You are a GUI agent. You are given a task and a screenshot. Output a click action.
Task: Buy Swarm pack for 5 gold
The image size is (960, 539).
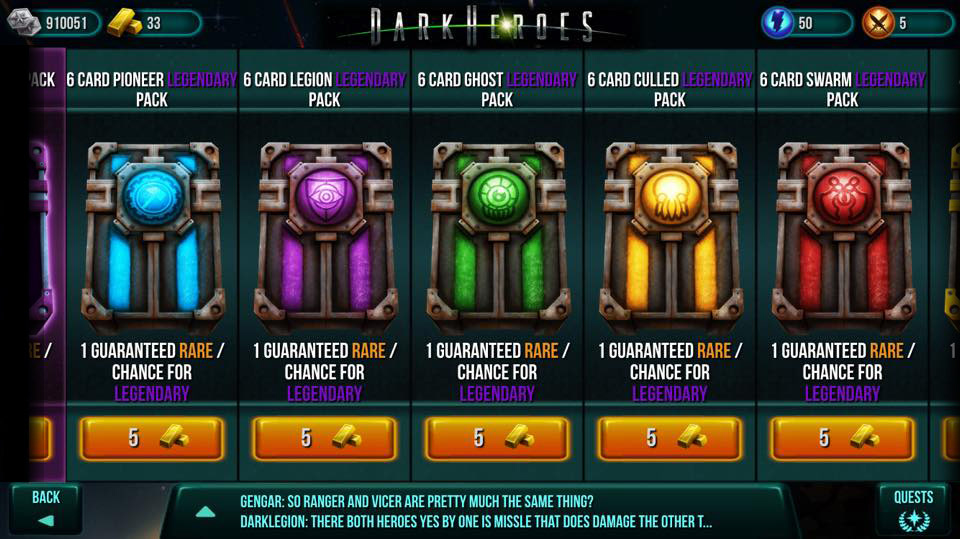coord(842,438)
